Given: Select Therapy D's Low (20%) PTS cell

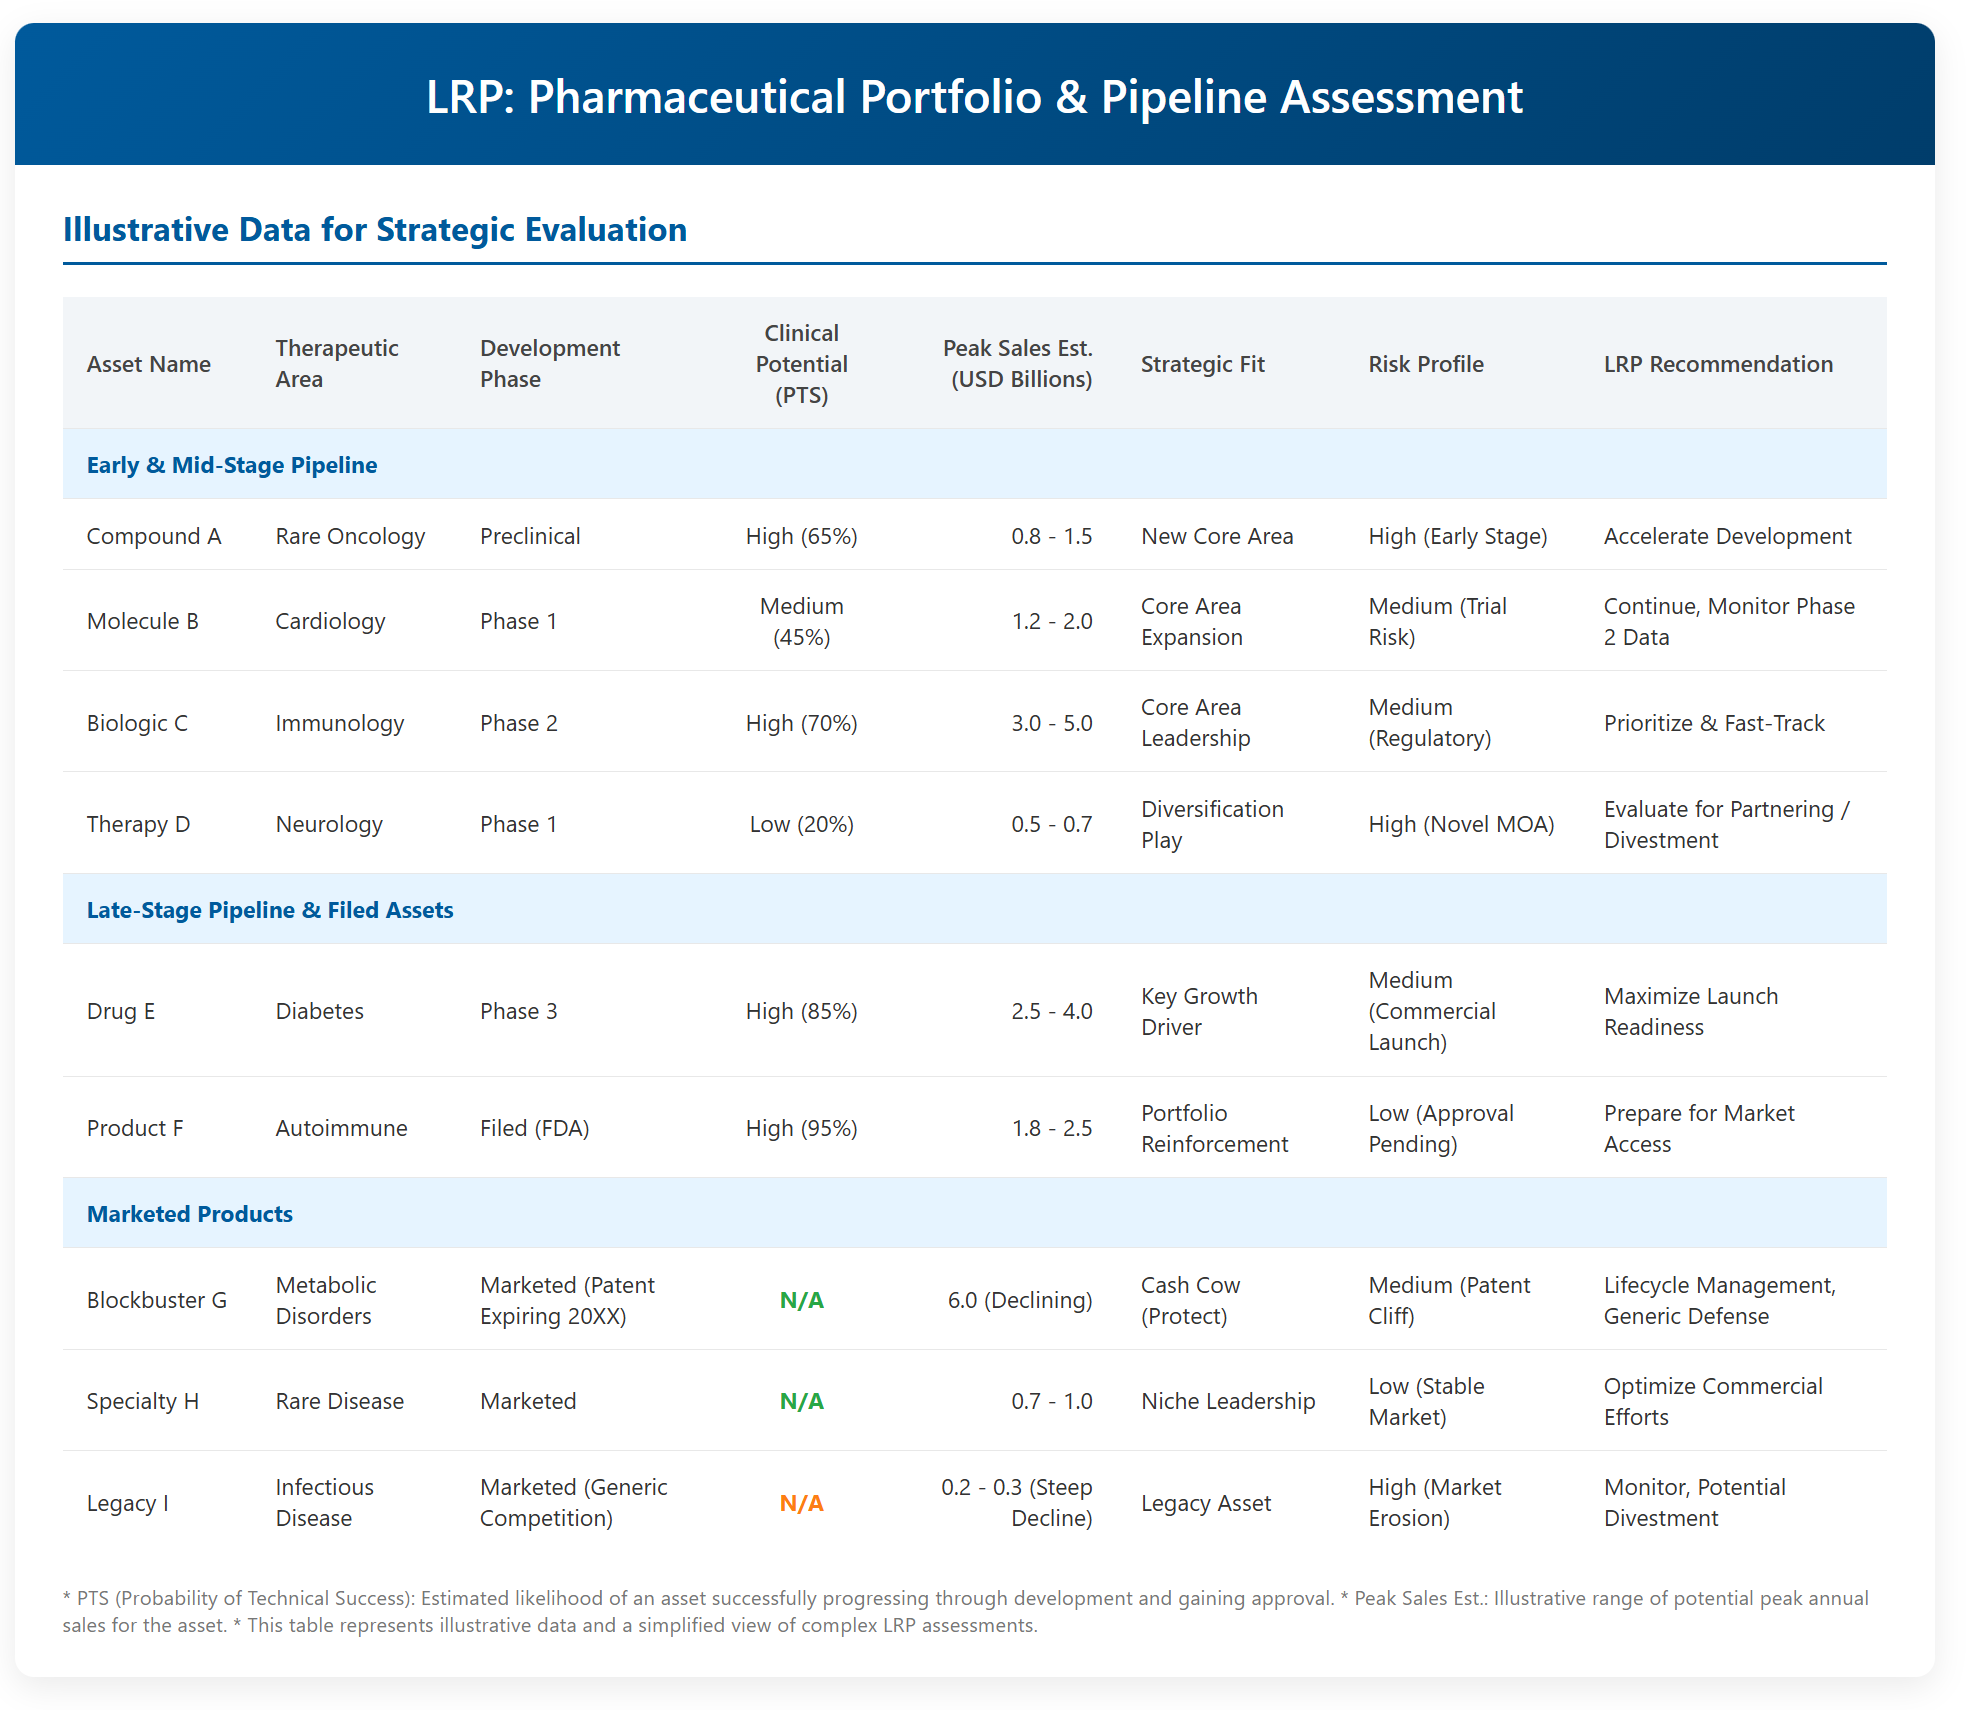Looking at the screenshot, I should 801,824.
